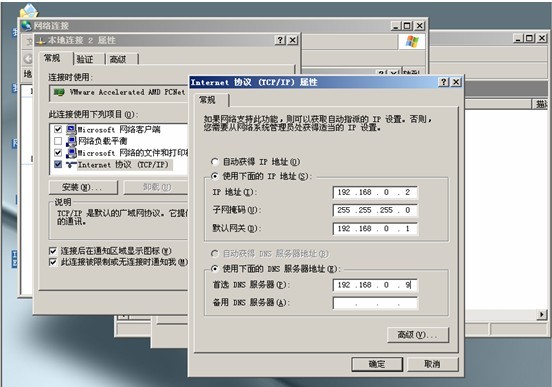Open 高级(V)... settings button

click(x=418, y=335)
